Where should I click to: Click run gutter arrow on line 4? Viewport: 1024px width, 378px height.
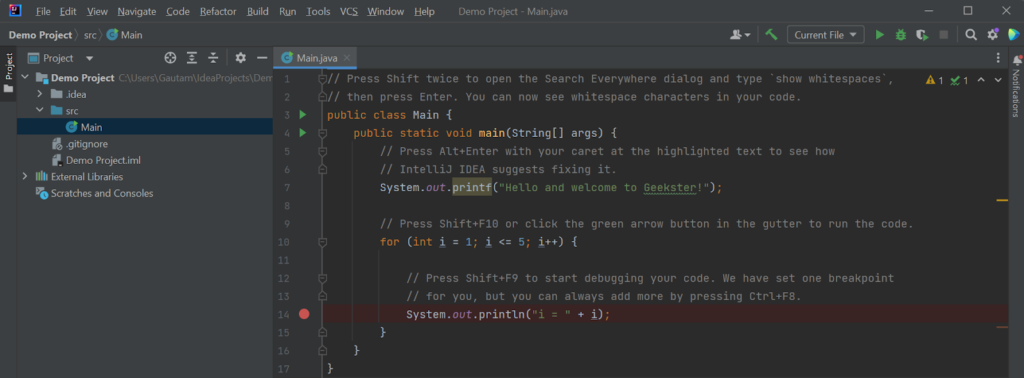pyautogui.click(x=302, y=133)
